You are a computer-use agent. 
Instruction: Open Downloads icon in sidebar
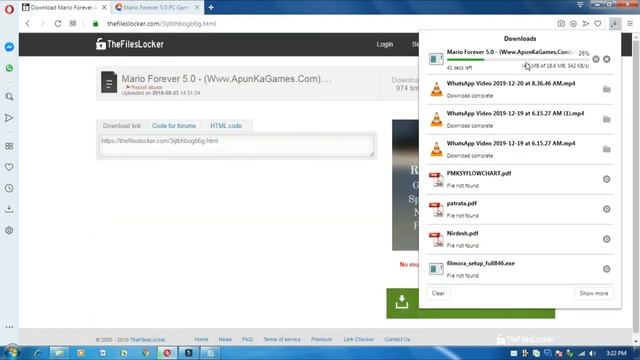click(x=9, y=209)
